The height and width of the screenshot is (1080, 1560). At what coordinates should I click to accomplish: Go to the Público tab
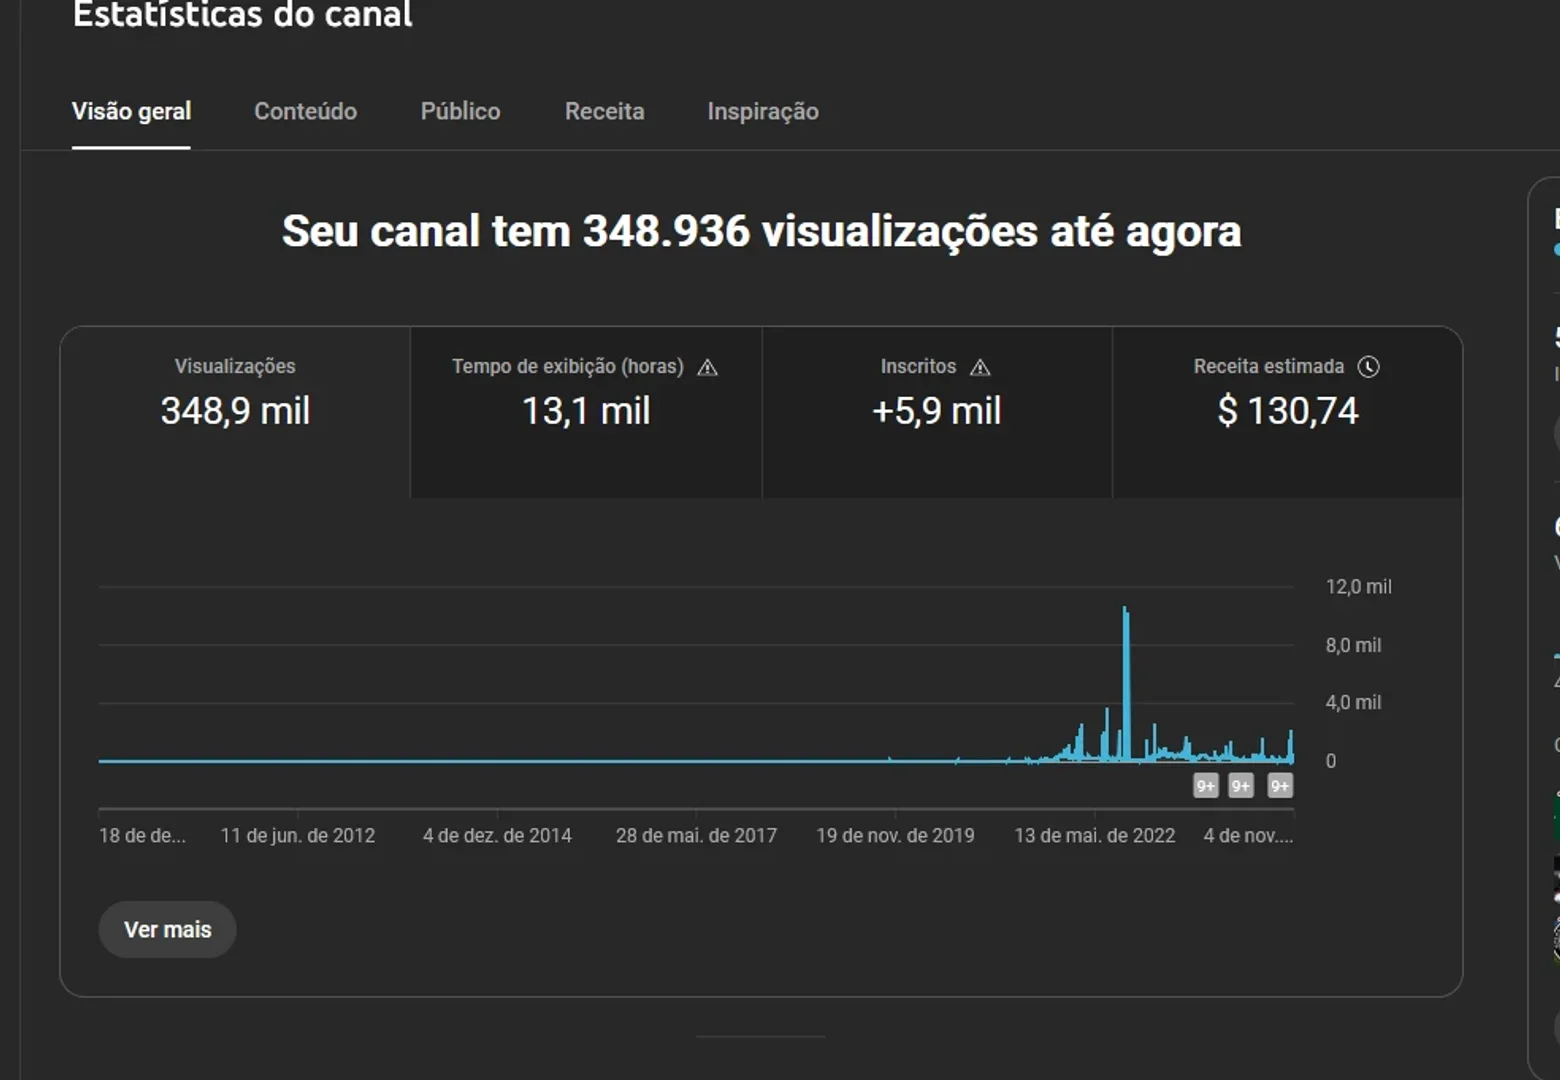(x=460, y=111)
